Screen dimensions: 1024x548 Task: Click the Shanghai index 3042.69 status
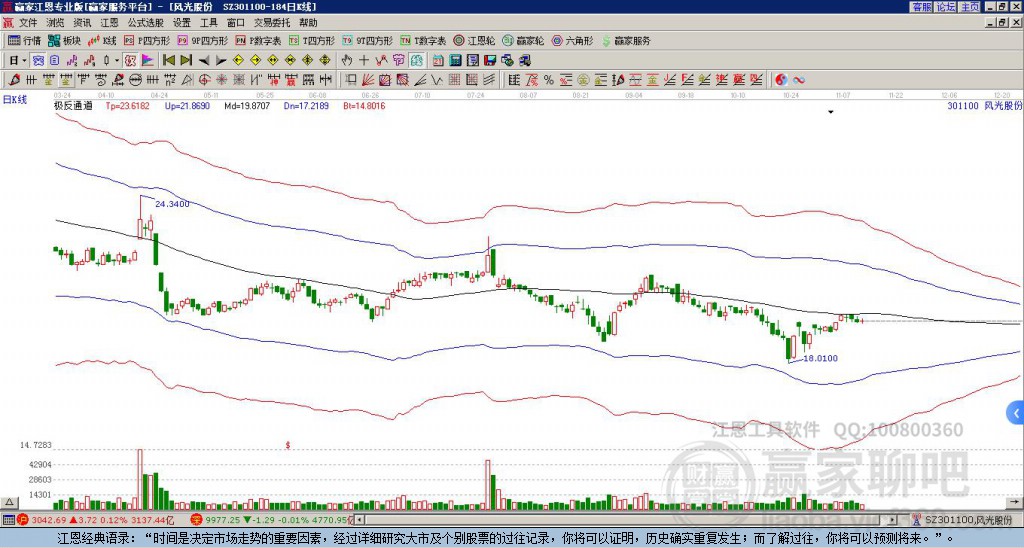pos(95,520)
